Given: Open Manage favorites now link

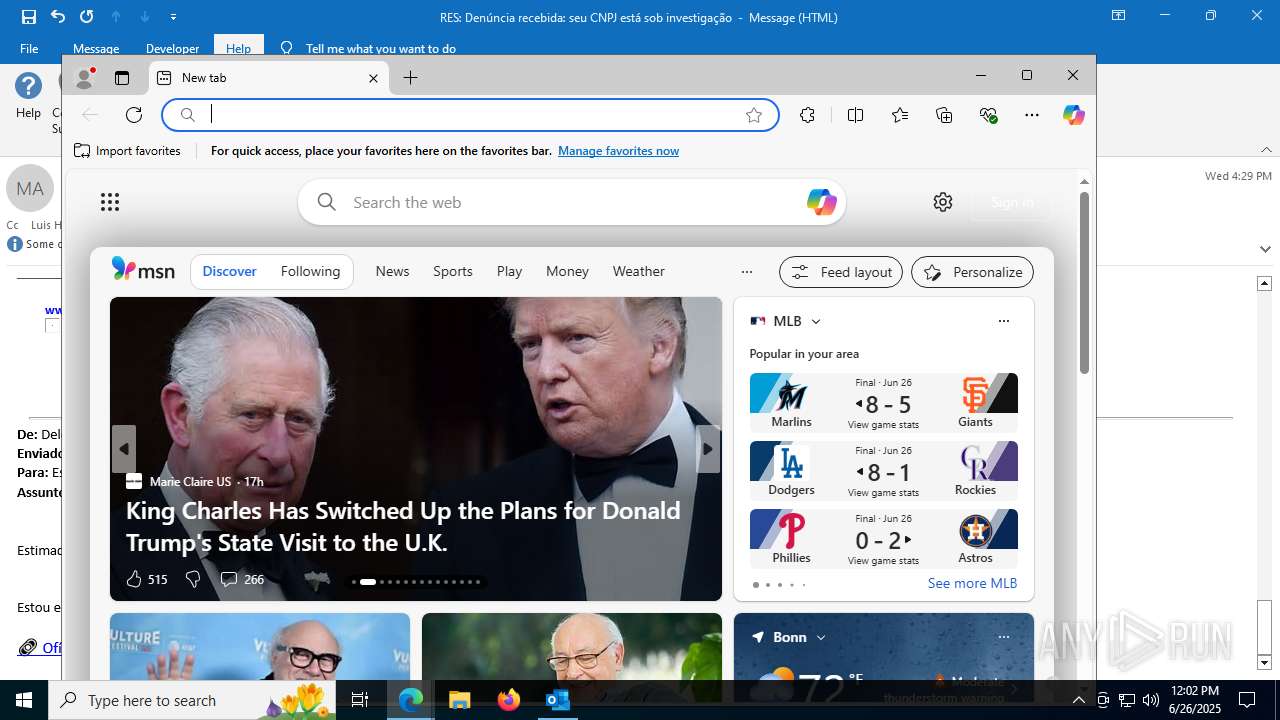Looking at the screenshot, I should coord(618,151).
